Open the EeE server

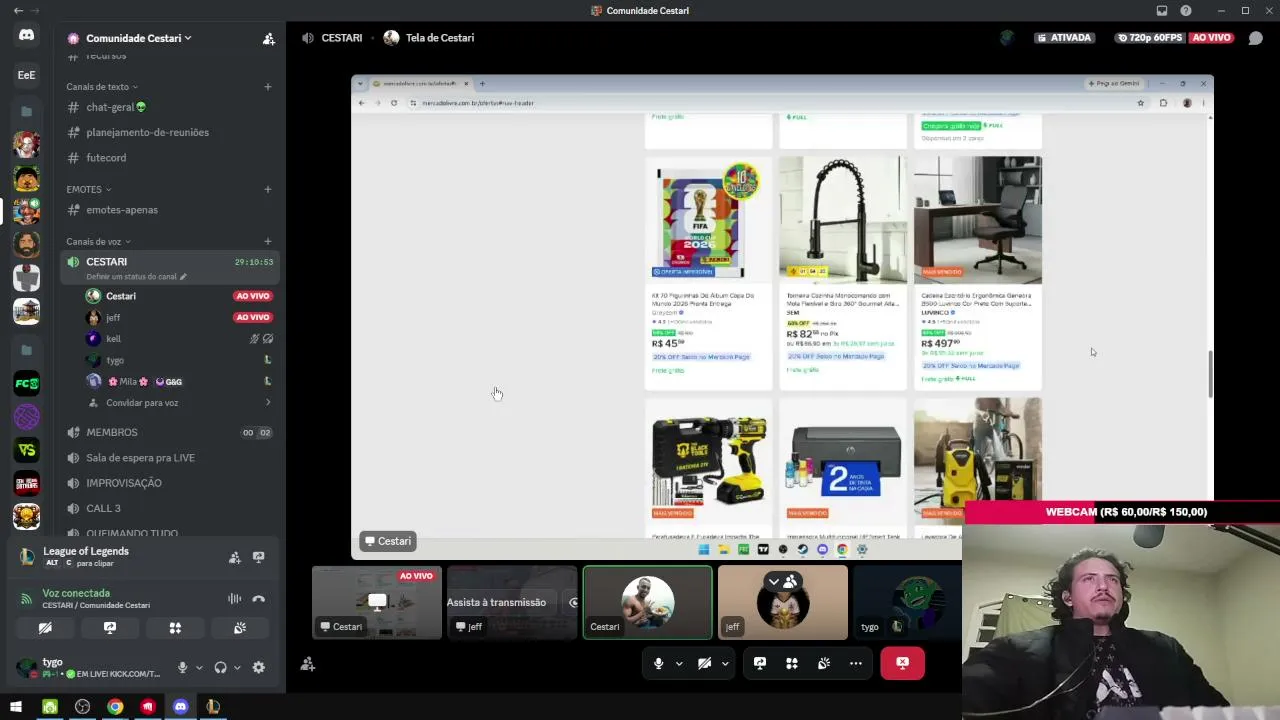[x=26, y=75]
